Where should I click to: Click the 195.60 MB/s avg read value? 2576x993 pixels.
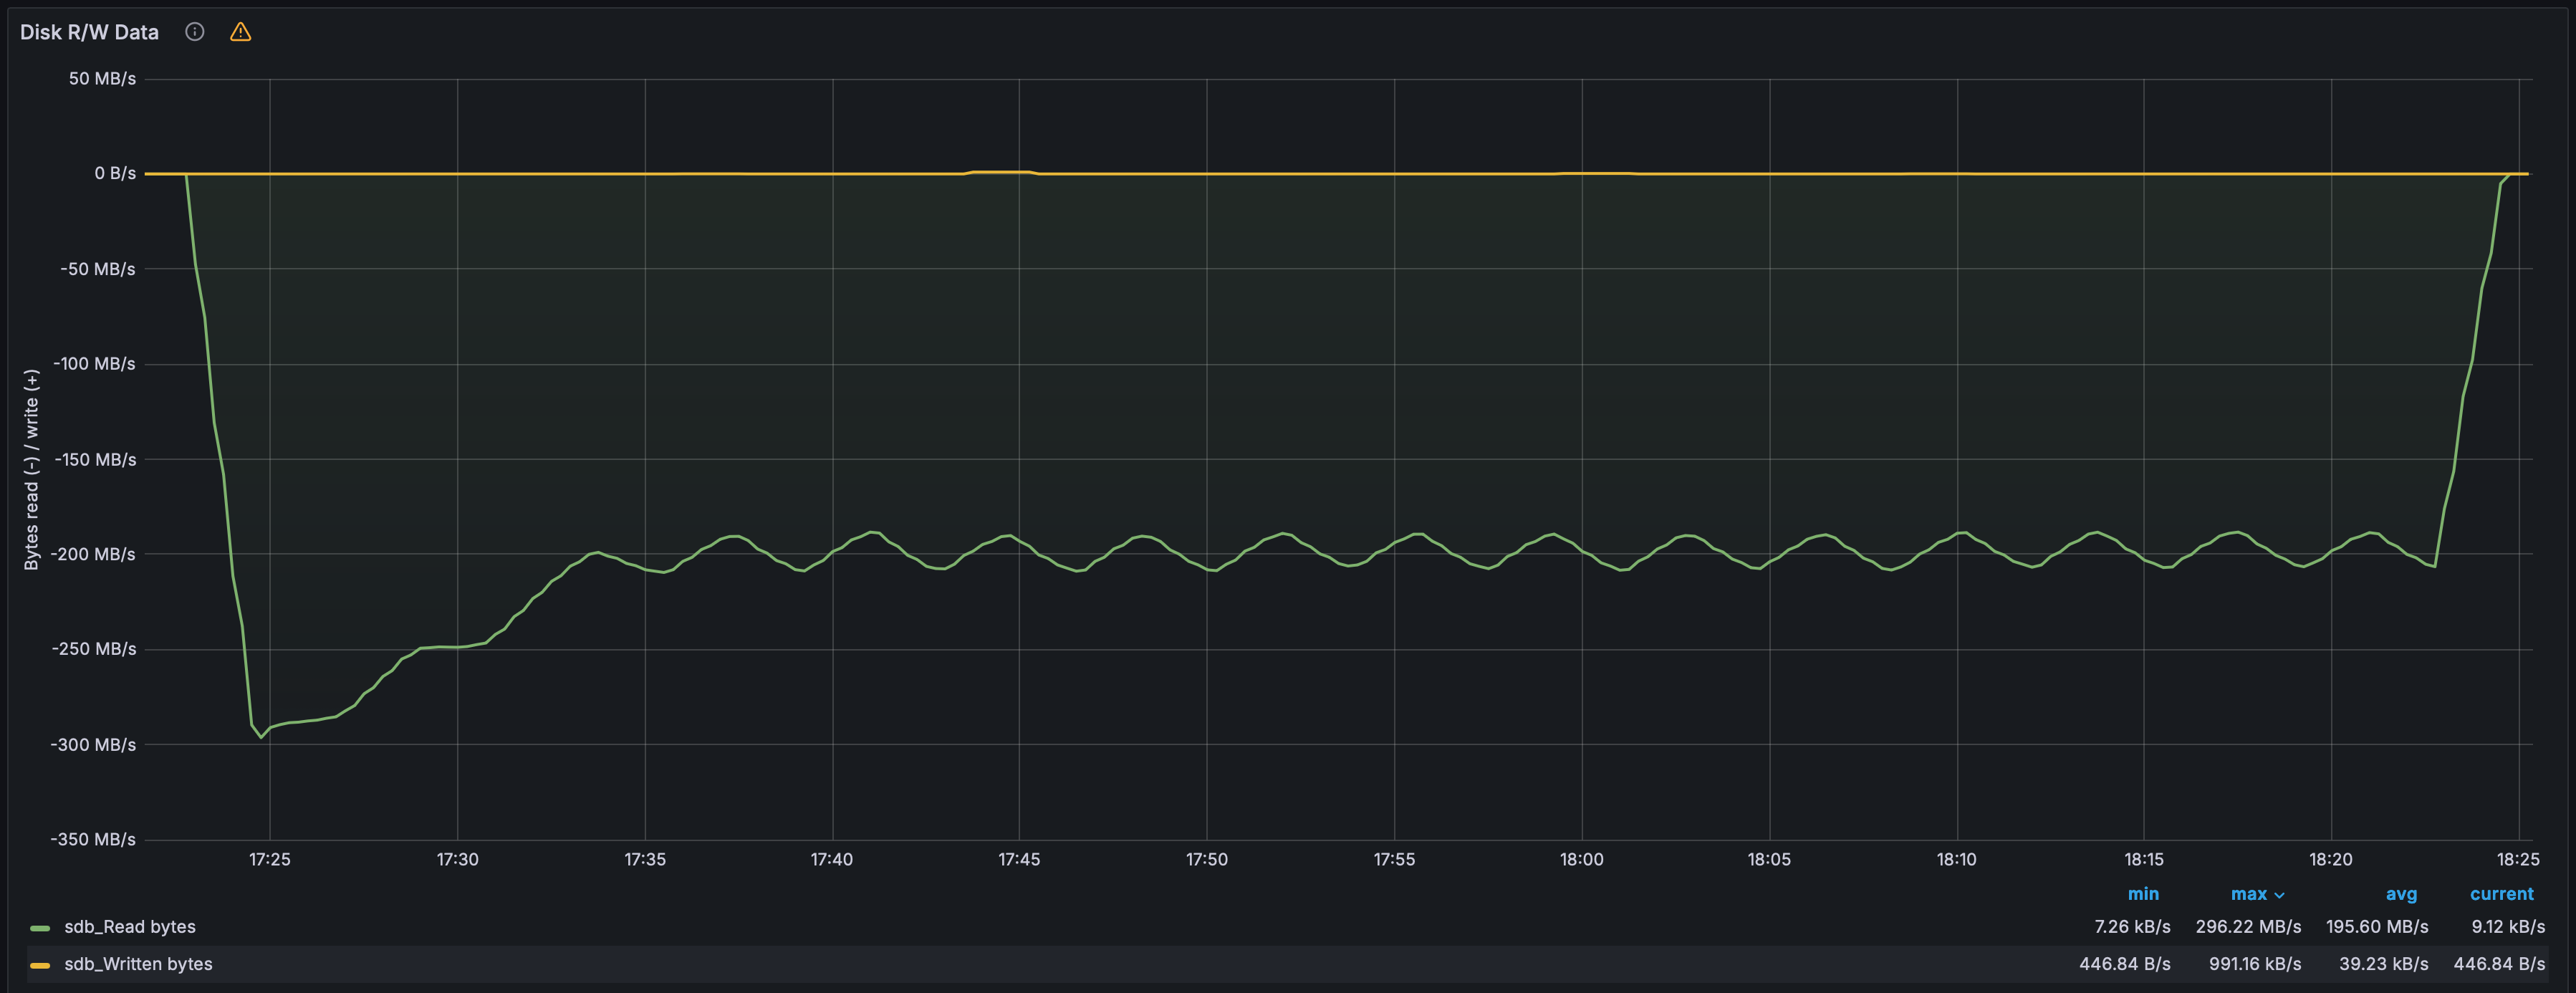click(x=2377, y=927)
